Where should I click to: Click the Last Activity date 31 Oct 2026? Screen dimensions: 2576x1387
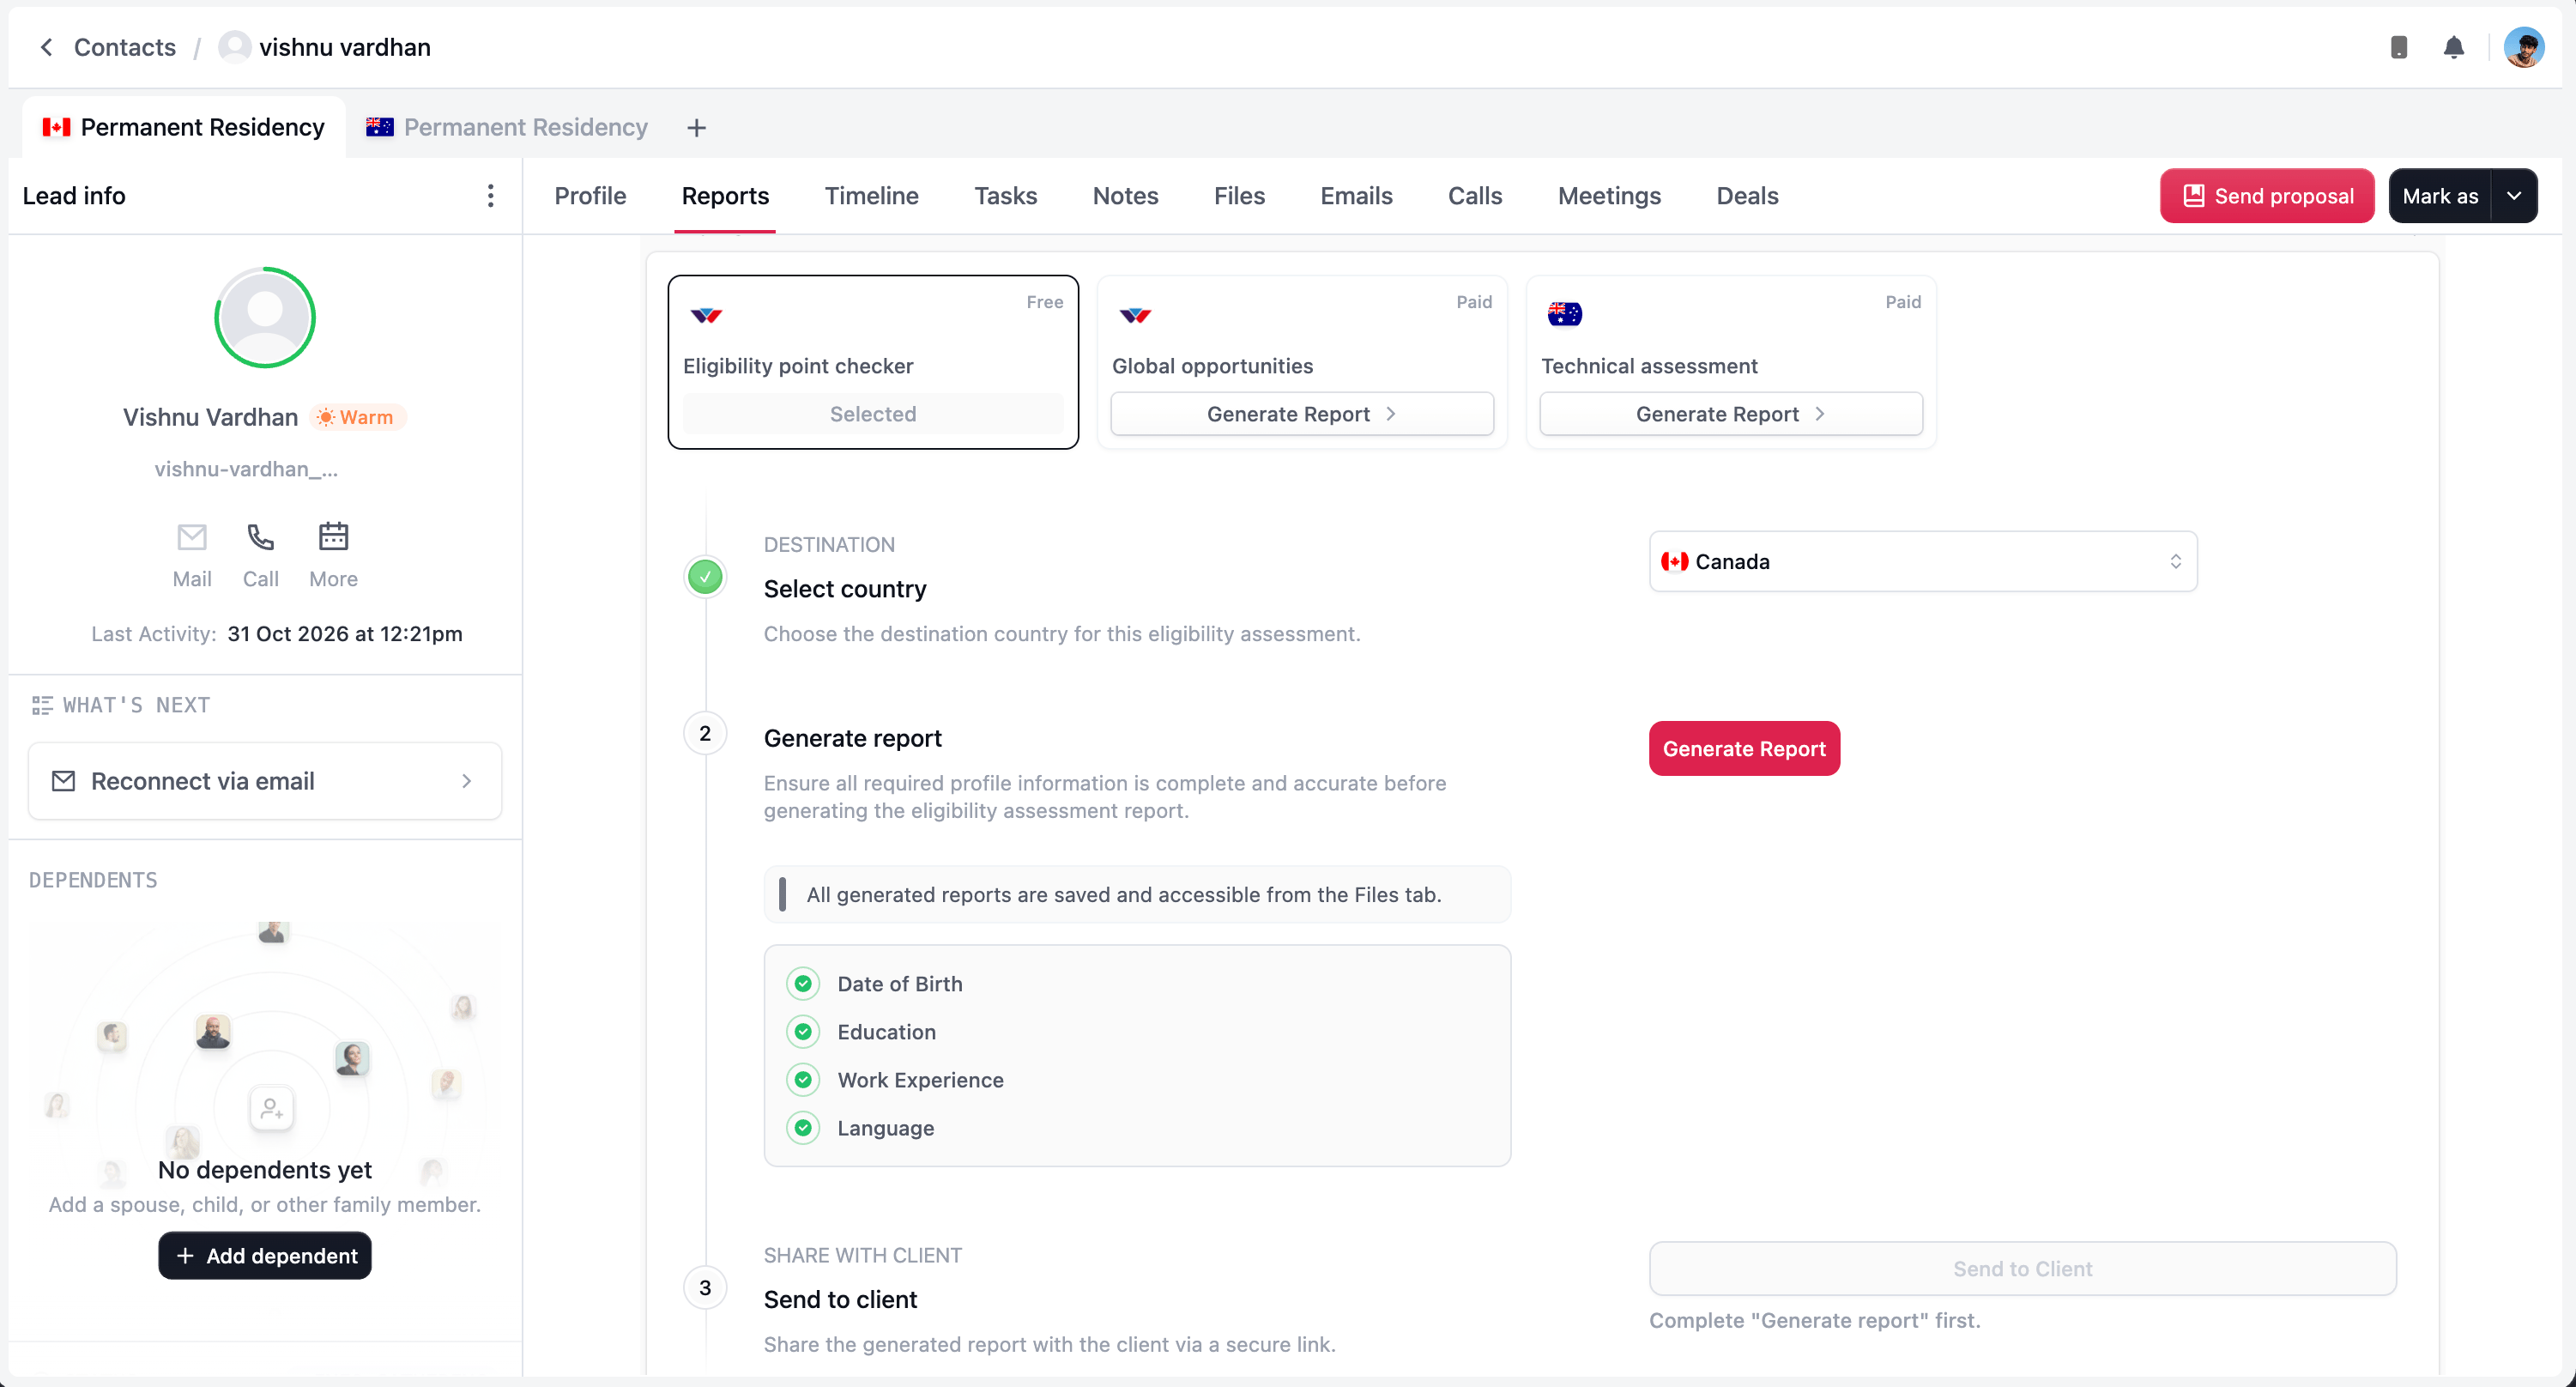[x=344, y=634]
